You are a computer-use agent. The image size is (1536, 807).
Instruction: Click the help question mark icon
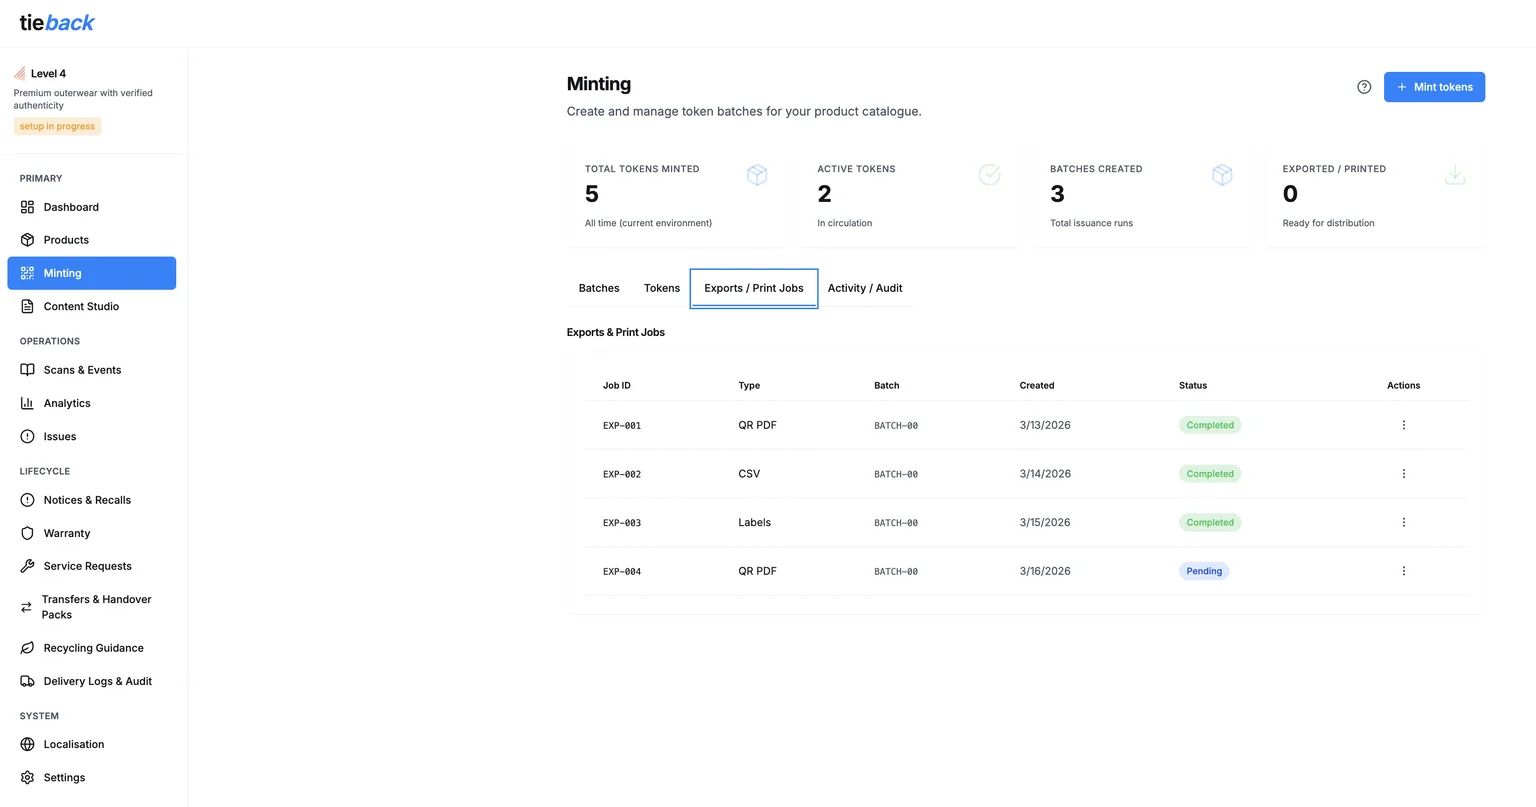click(x=1364, y=87)
